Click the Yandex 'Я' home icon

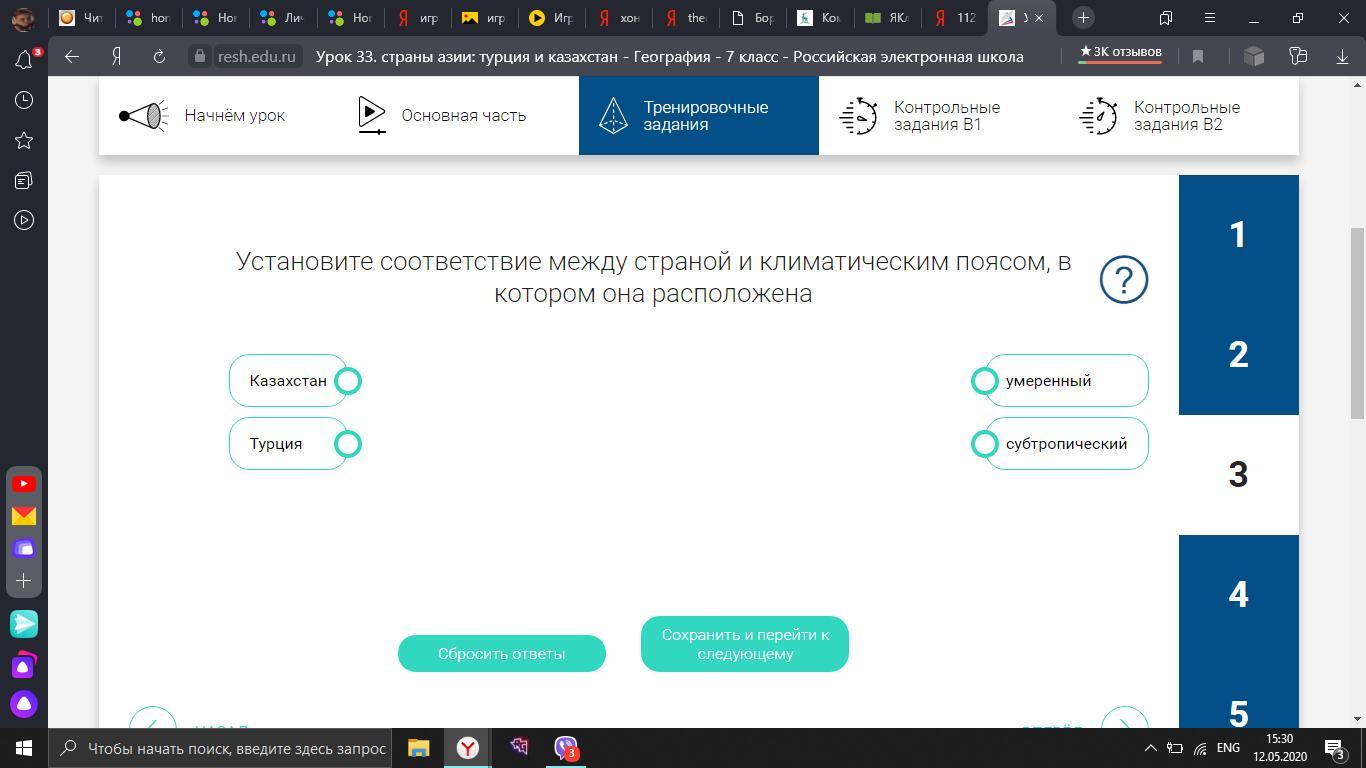(x=116, y=56)
